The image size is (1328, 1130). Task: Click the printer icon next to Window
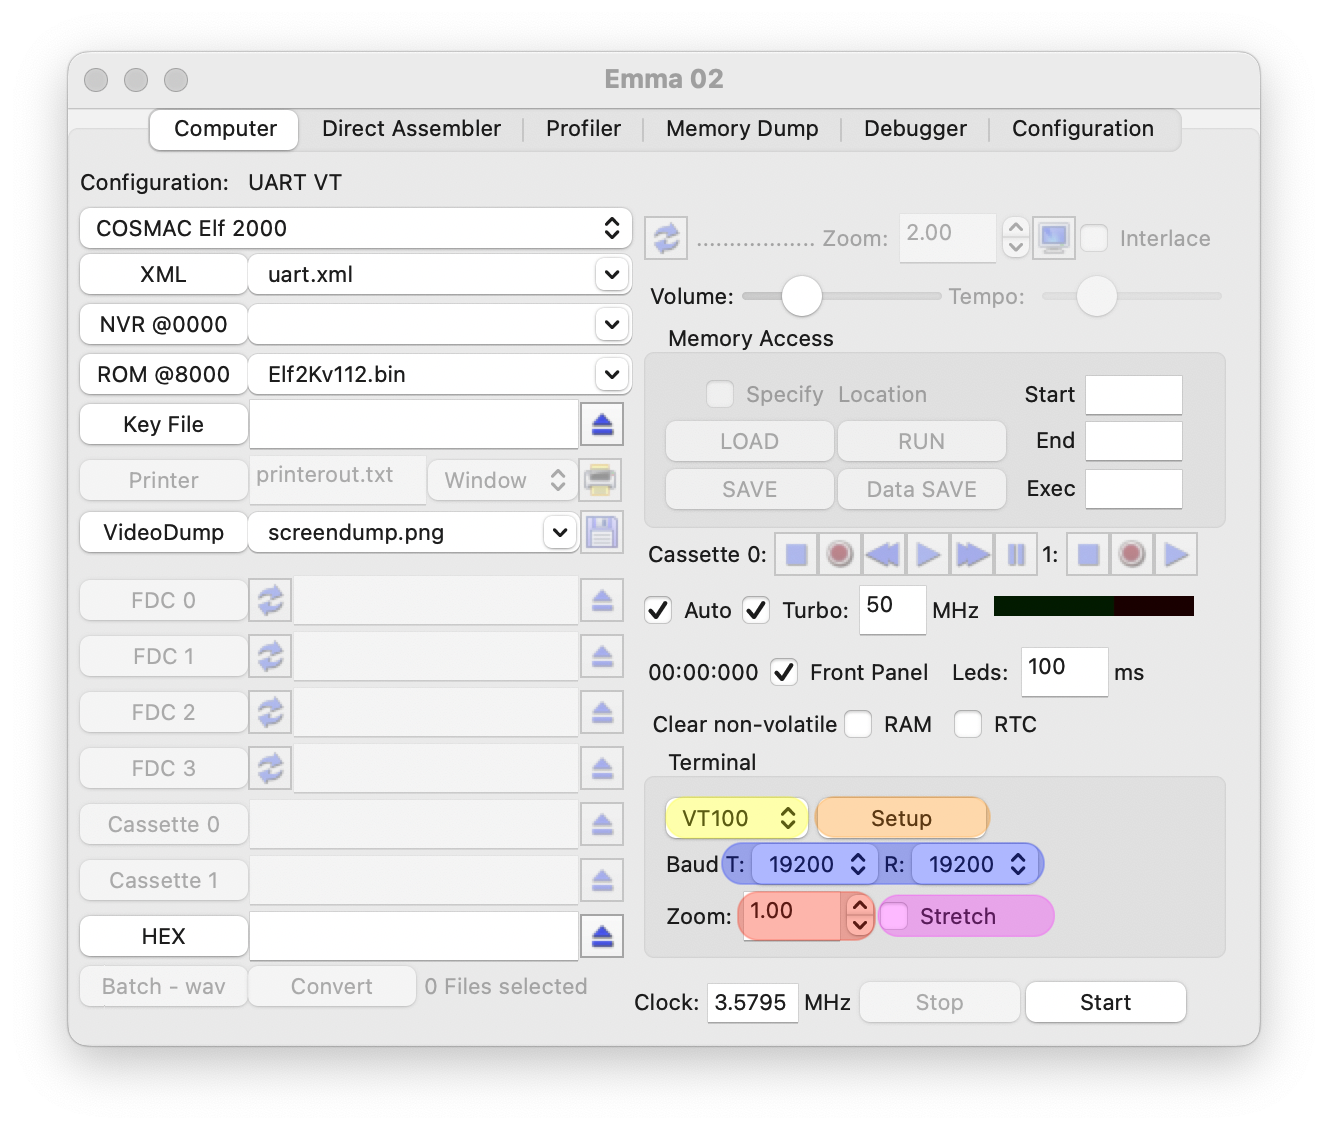click(600, 480)
